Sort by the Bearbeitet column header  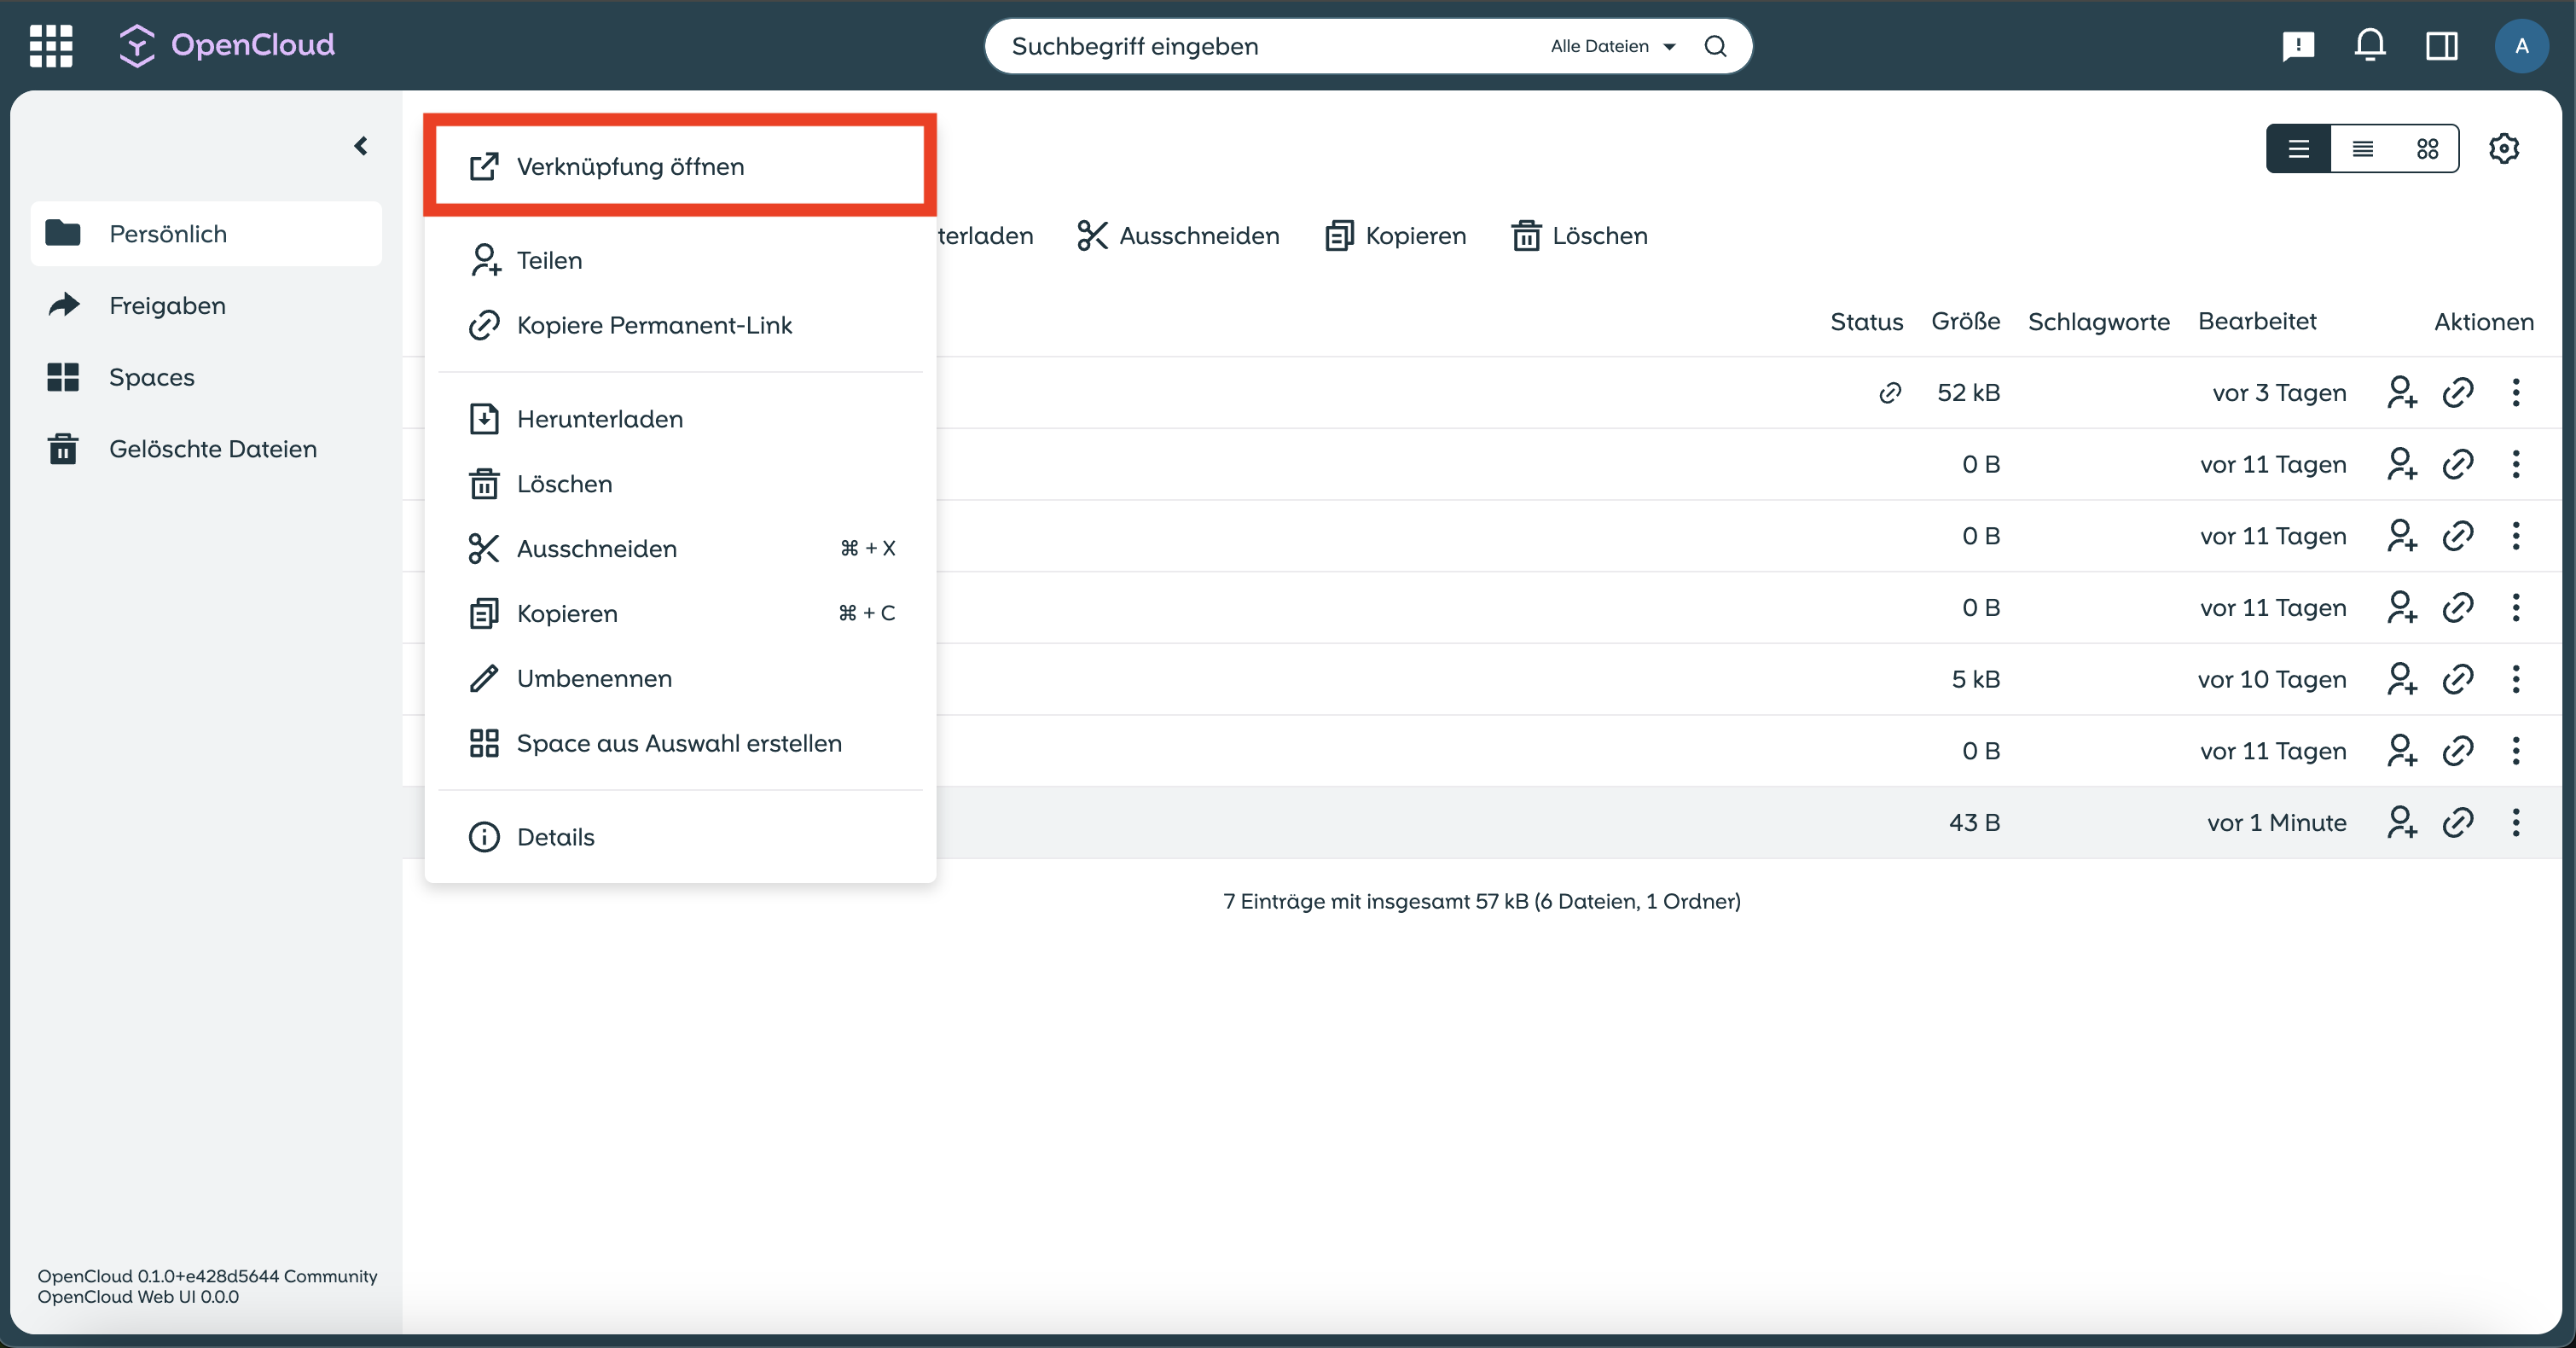[x=2256, y=322]
